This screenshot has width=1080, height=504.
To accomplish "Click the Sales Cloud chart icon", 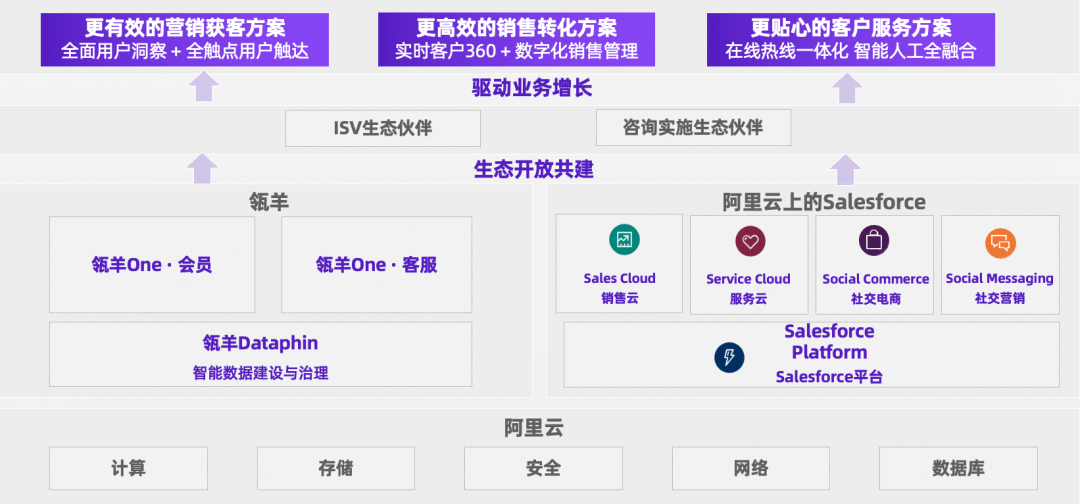I will point(624,240).
